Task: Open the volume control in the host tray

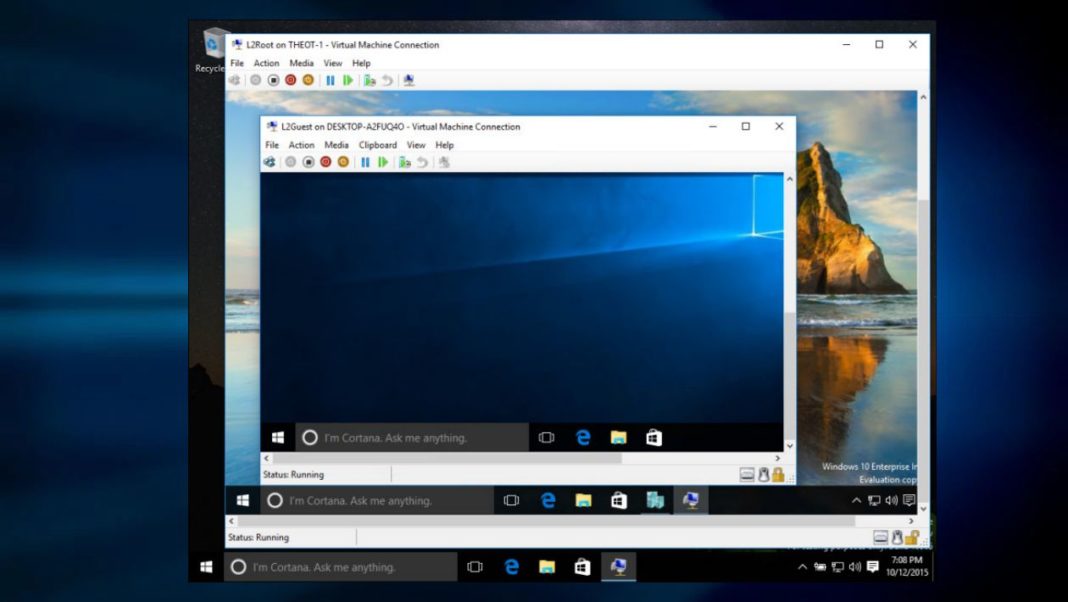Action: [x=853, y=567]
